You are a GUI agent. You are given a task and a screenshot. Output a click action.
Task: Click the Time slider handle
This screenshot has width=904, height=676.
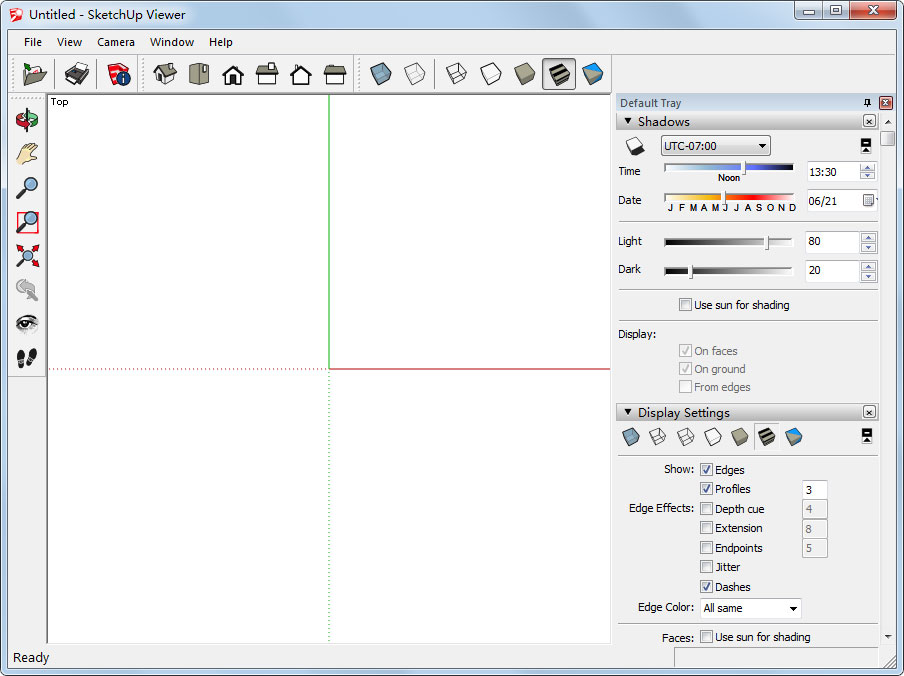coord(744,168)
